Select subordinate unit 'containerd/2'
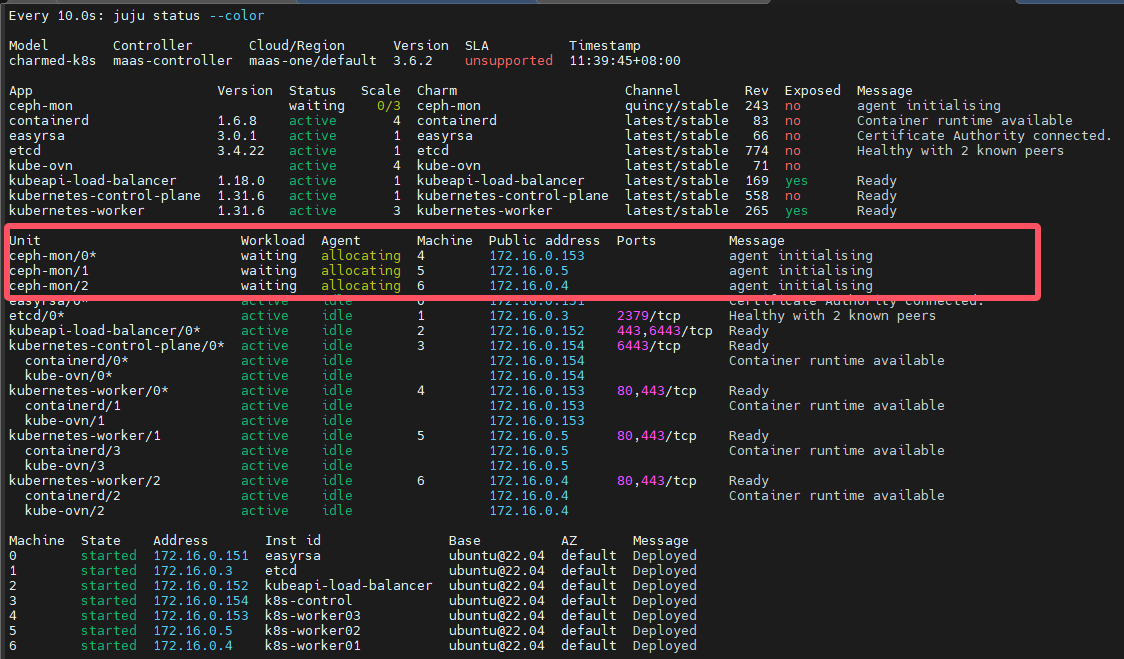Viewport: 1124px width, 659px height. (72, 497)
